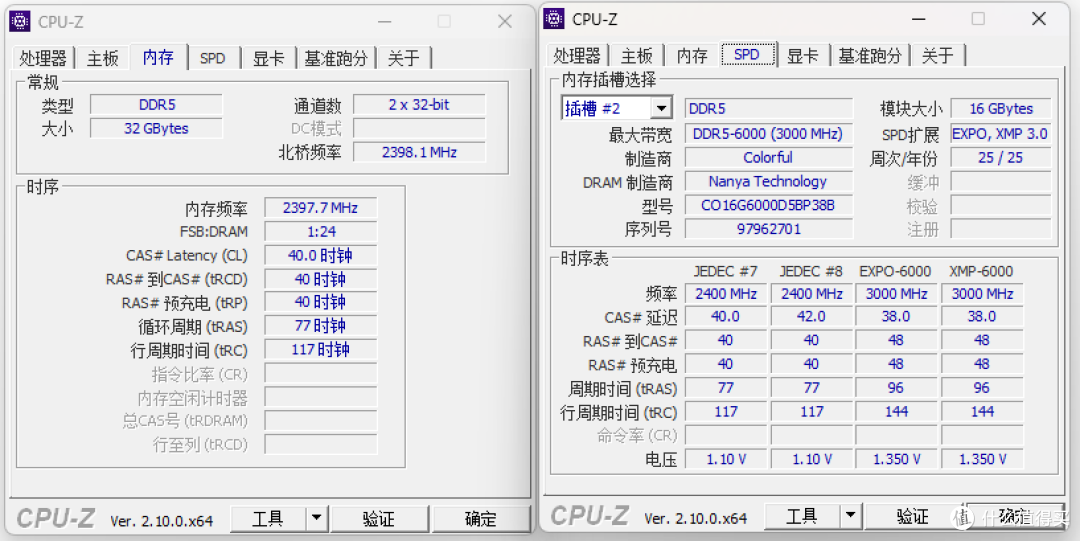Close the left CPU-Z window
The height and width of the screenshot is (541, 1080).
coord(505,21)
